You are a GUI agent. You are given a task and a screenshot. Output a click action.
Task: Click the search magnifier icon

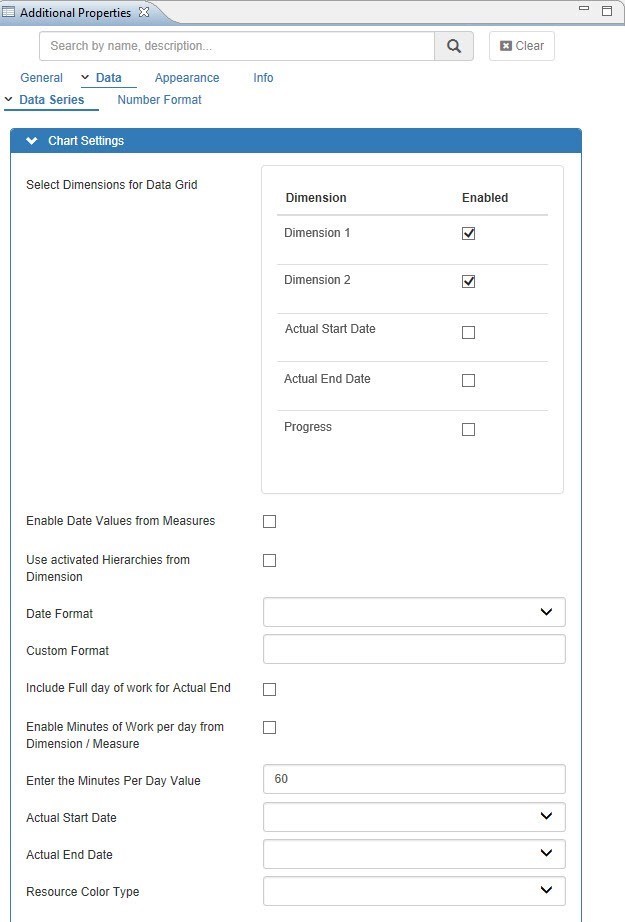(x=454, y=46)
